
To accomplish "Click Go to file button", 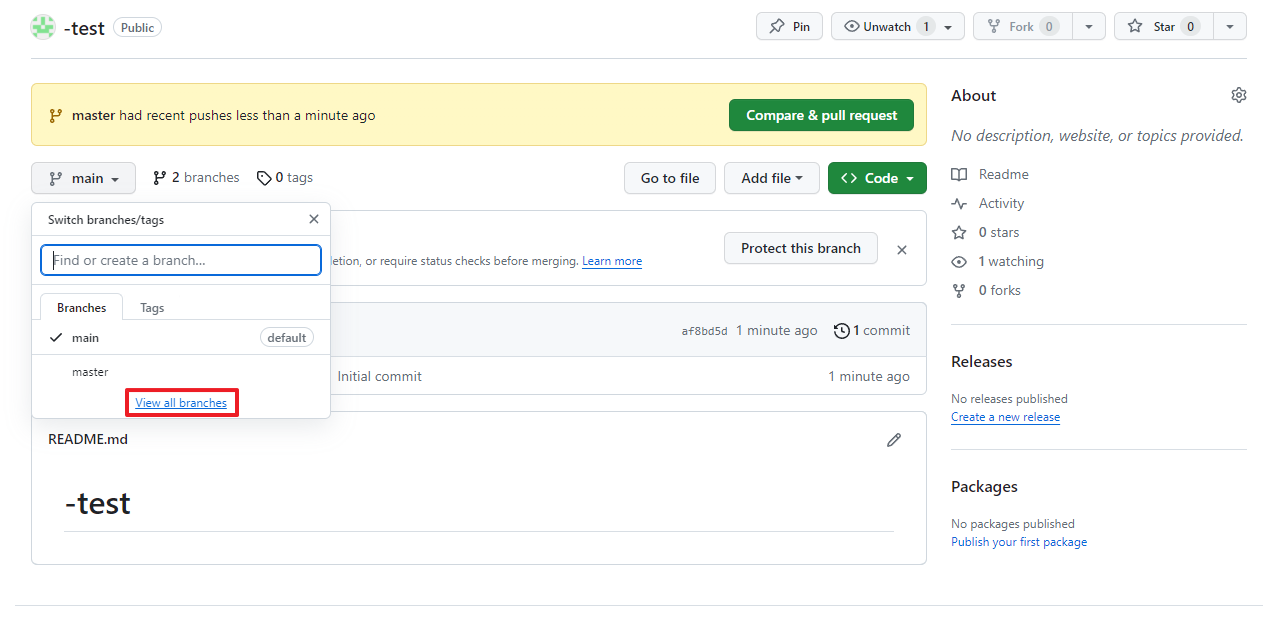I will (x=670, y=178).
